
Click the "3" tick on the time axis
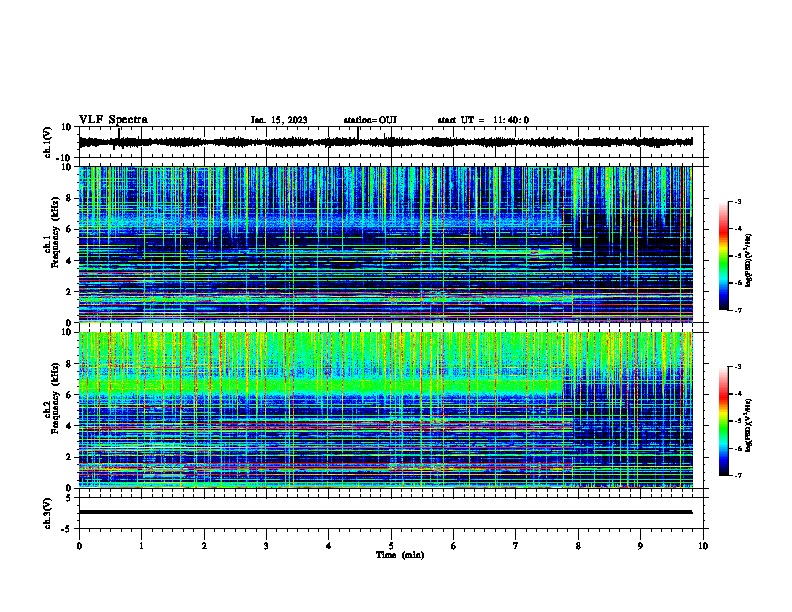click(x=266, y=546)
